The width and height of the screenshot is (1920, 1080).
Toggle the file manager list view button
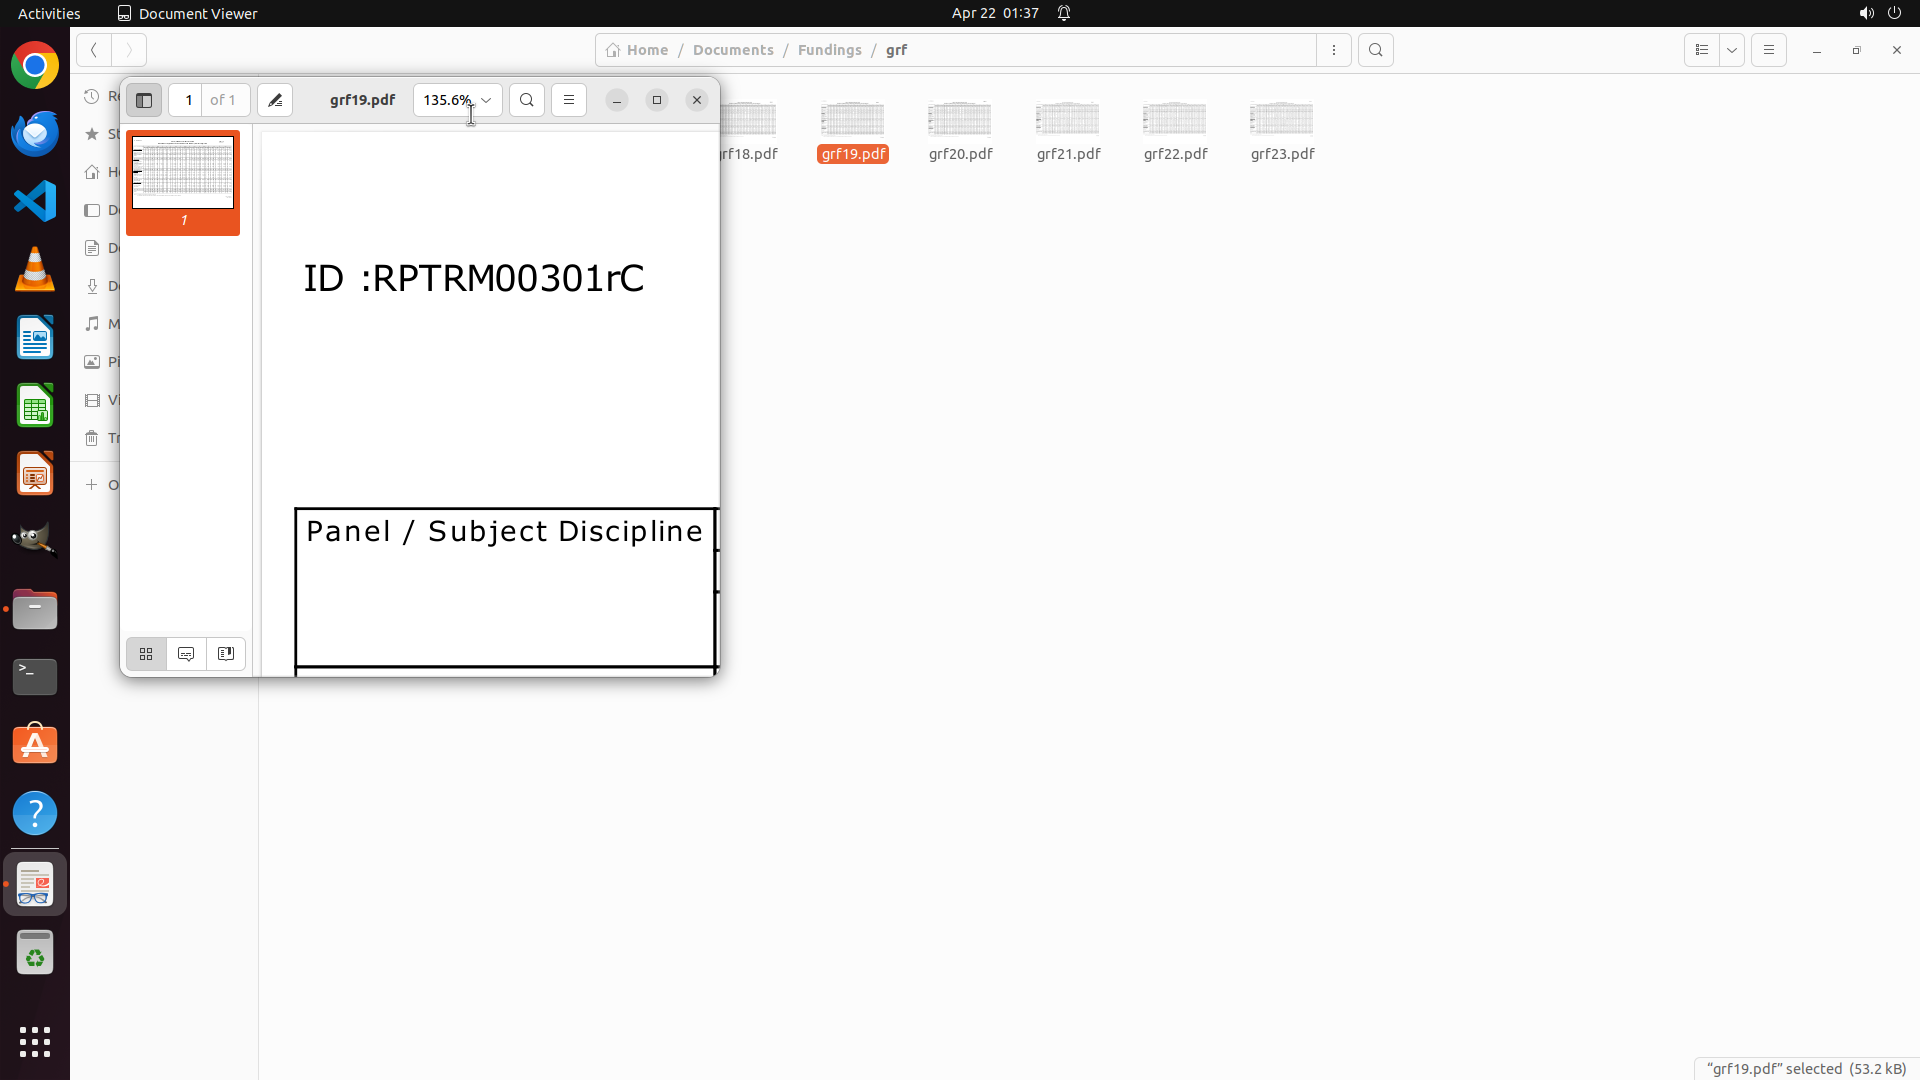point(1702,50)
